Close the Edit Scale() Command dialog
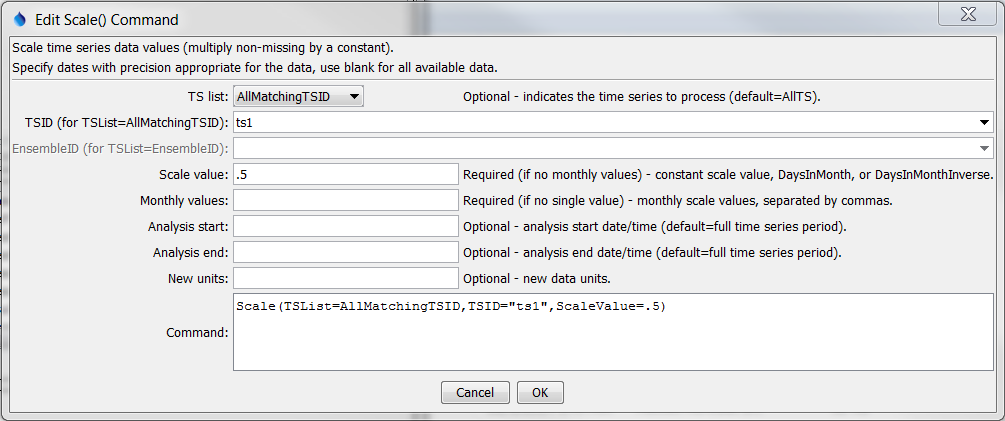Viewport: 1005px width, 421px height. [x=968, y=17]
